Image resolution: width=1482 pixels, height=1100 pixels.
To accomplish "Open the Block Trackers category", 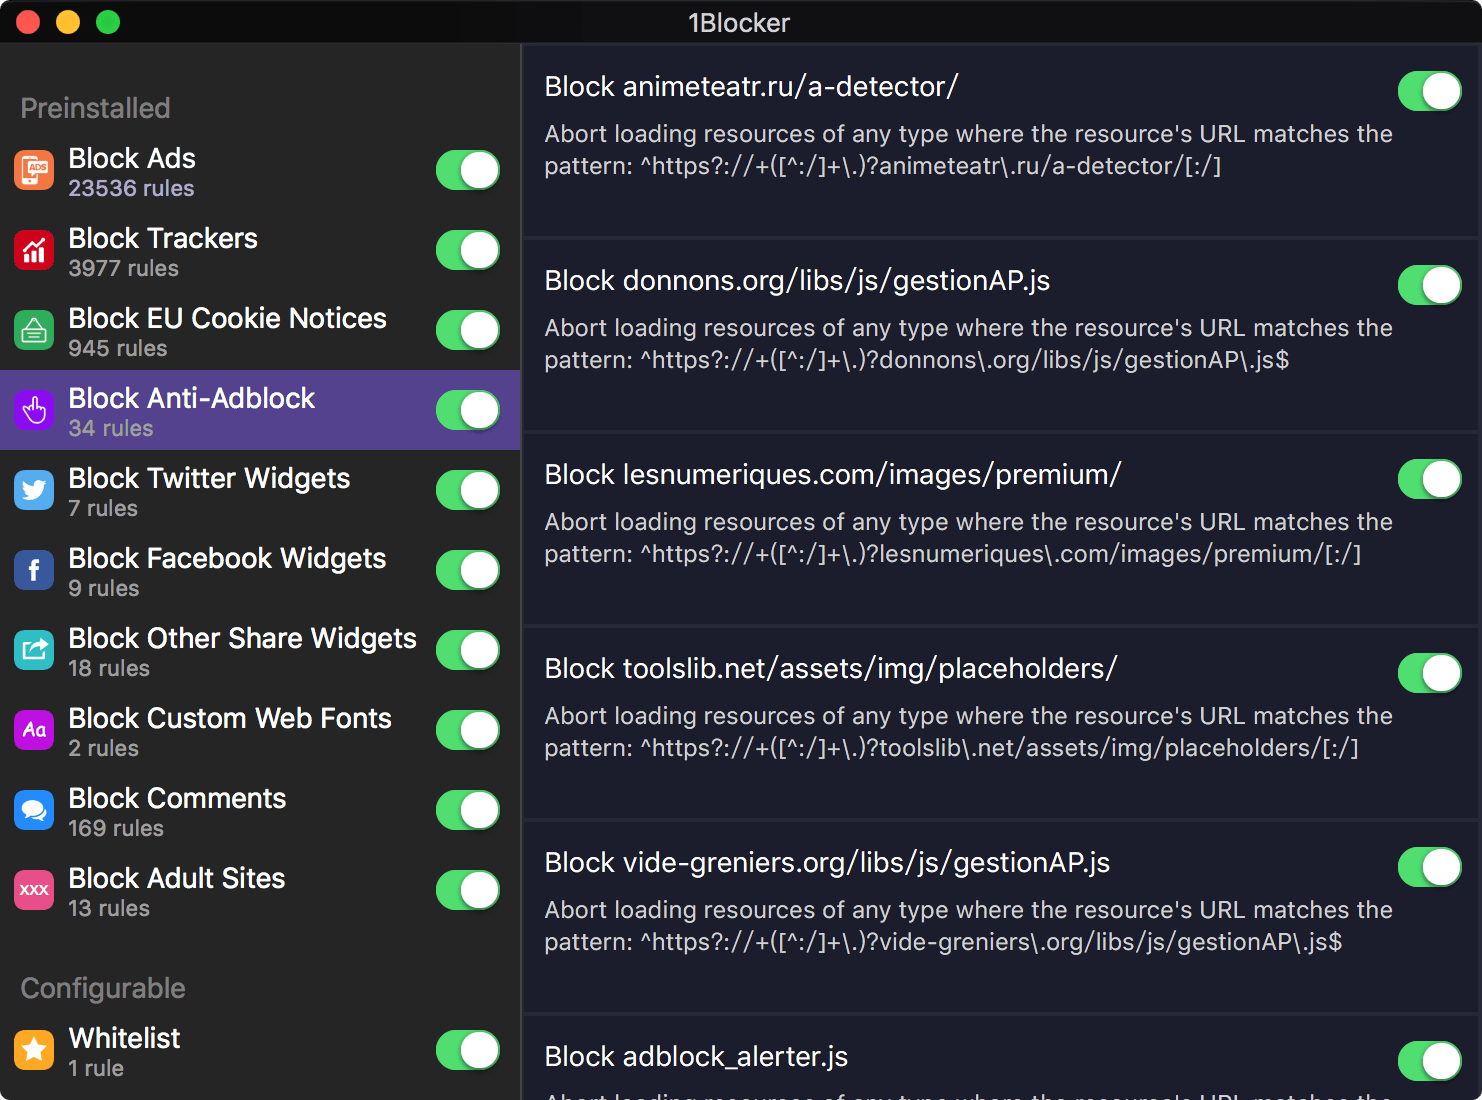I will (260, 250).
